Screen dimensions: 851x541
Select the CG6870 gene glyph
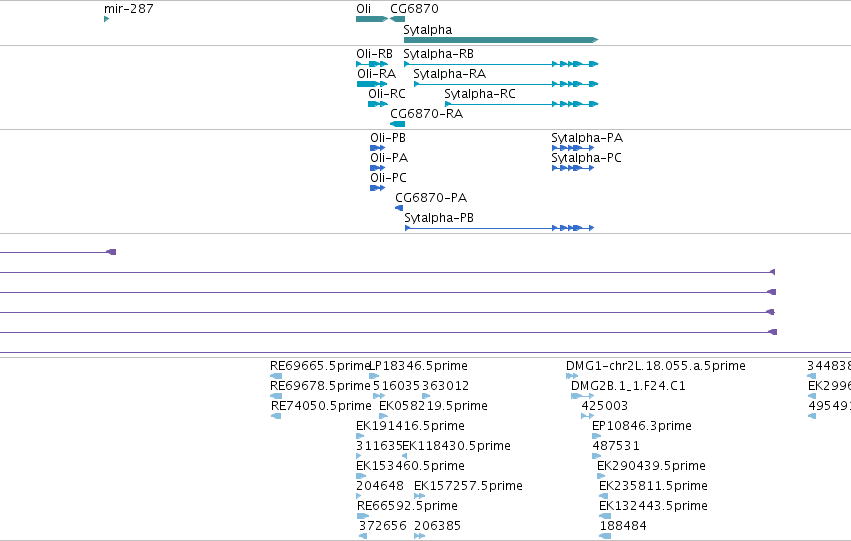pos(397,19)
